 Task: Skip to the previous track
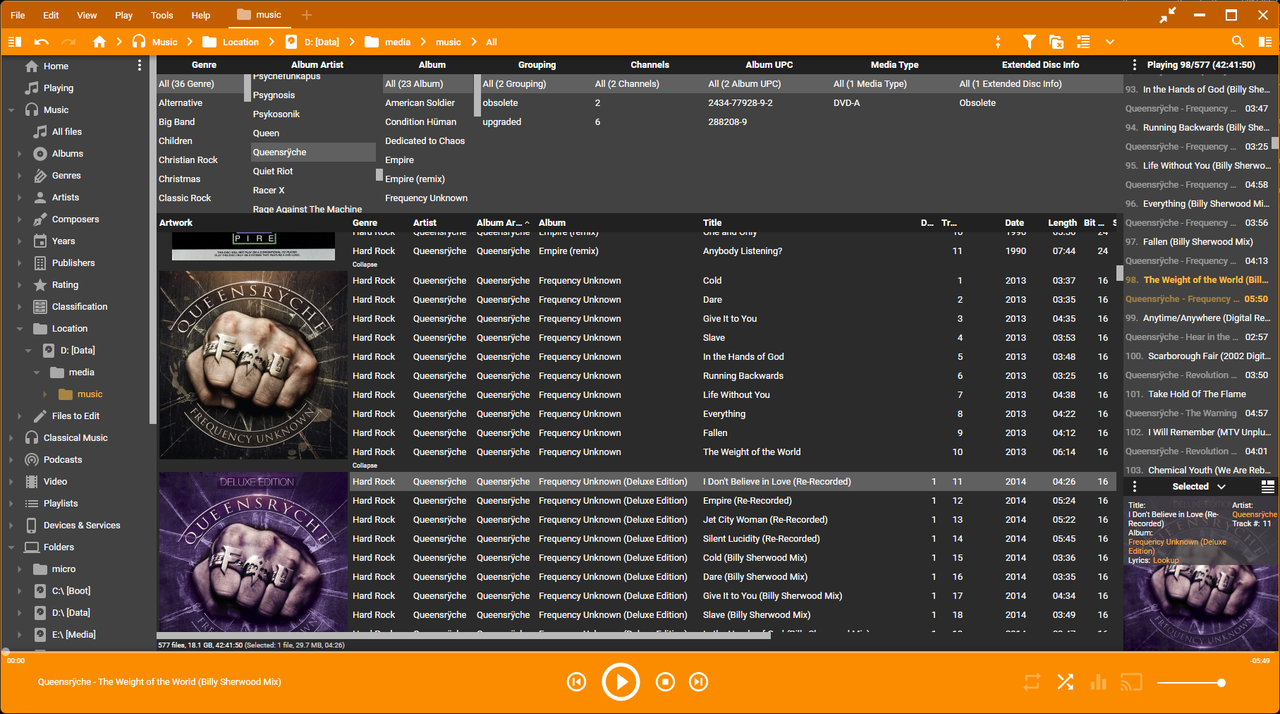click(x=576, y=682)
